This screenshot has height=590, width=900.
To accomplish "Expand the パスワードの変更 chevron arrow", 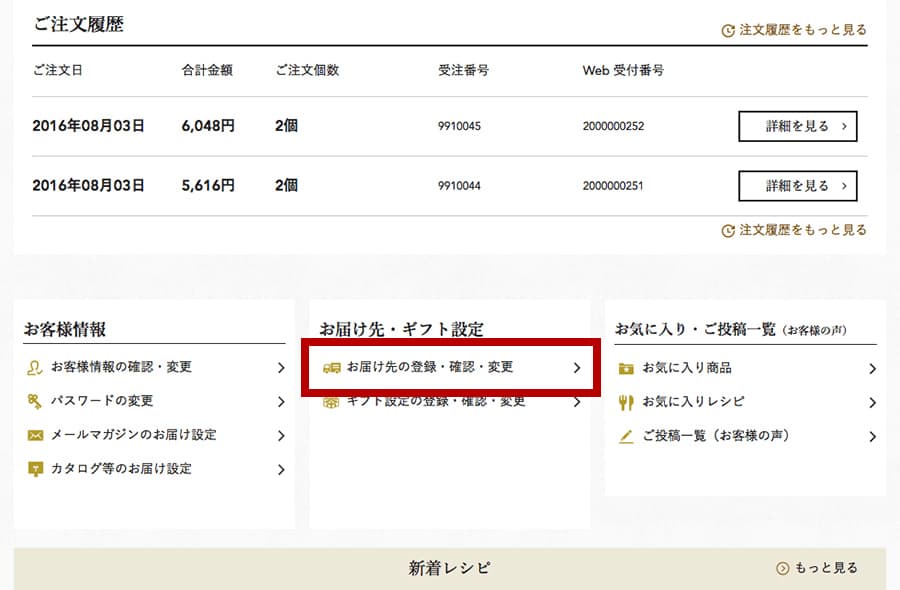I will (281, 402).
